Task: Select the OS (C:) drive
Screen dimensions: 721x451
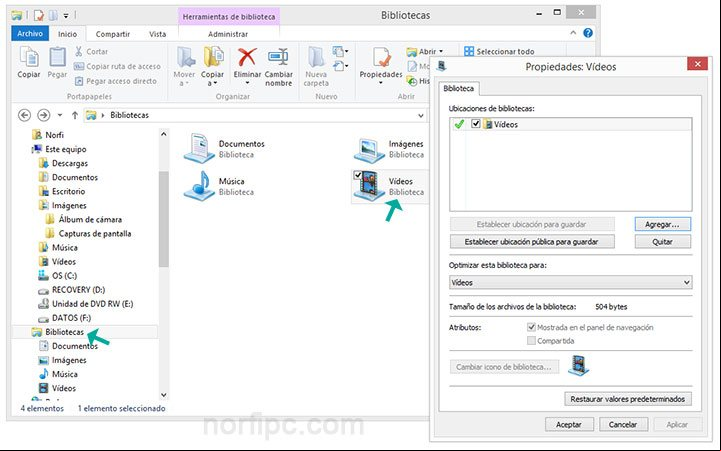Action: (58, 276)
